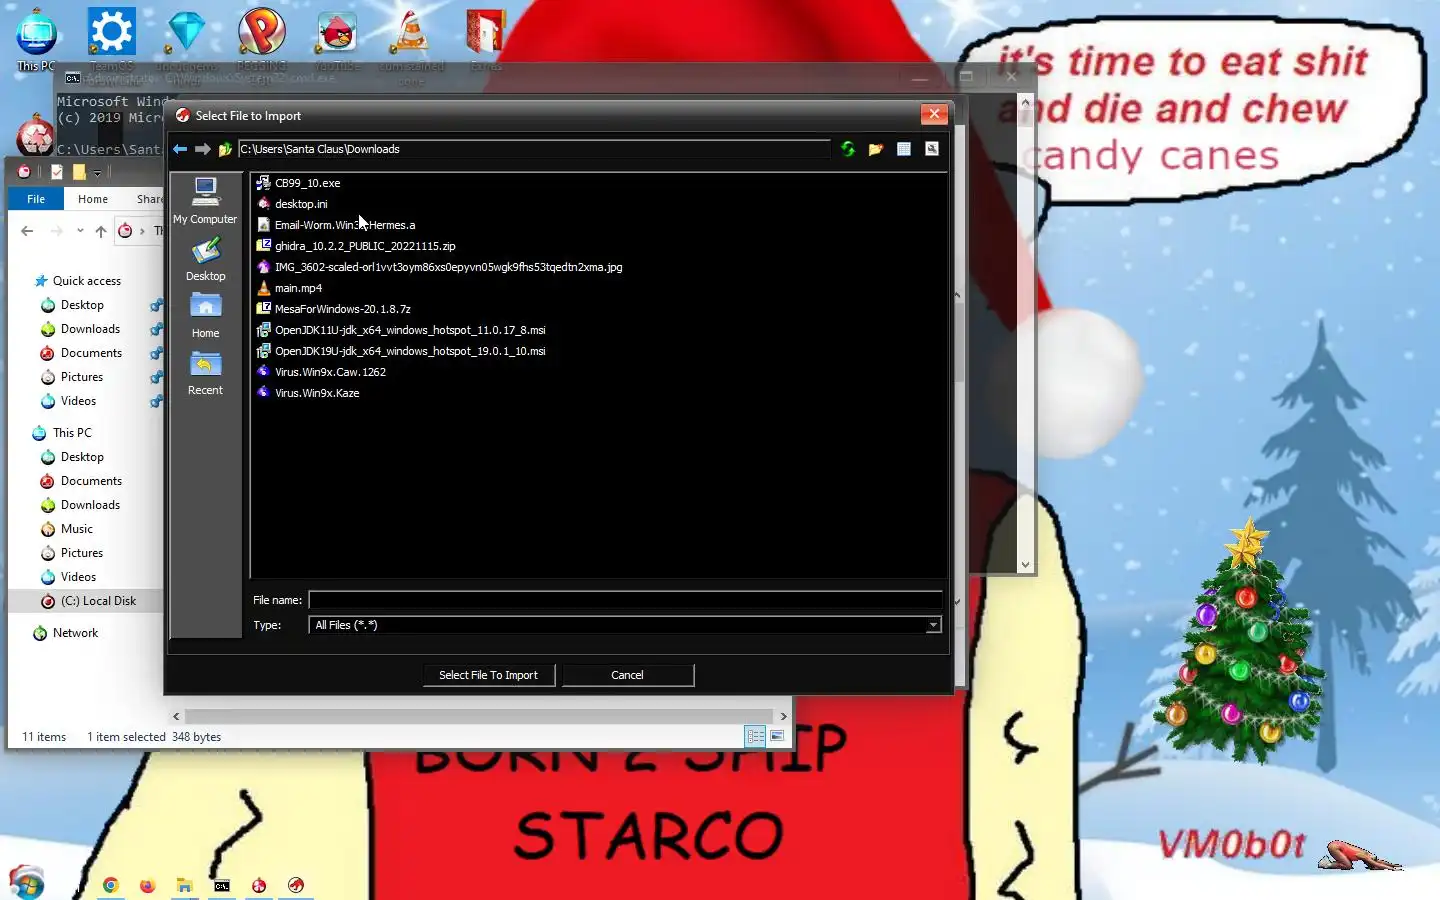The height and width of the screenshot is (900, 1440).
Task: Go forward in the Select File dialog
Action: [x=202, y=149]
